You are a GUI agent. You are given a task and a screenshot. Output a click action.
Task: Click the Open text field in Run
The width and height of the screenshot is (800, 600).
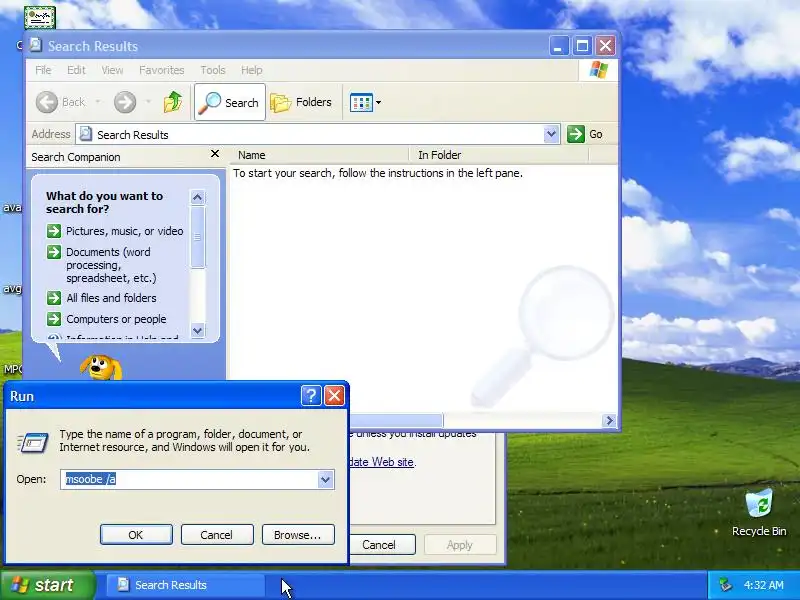point(189,479)
